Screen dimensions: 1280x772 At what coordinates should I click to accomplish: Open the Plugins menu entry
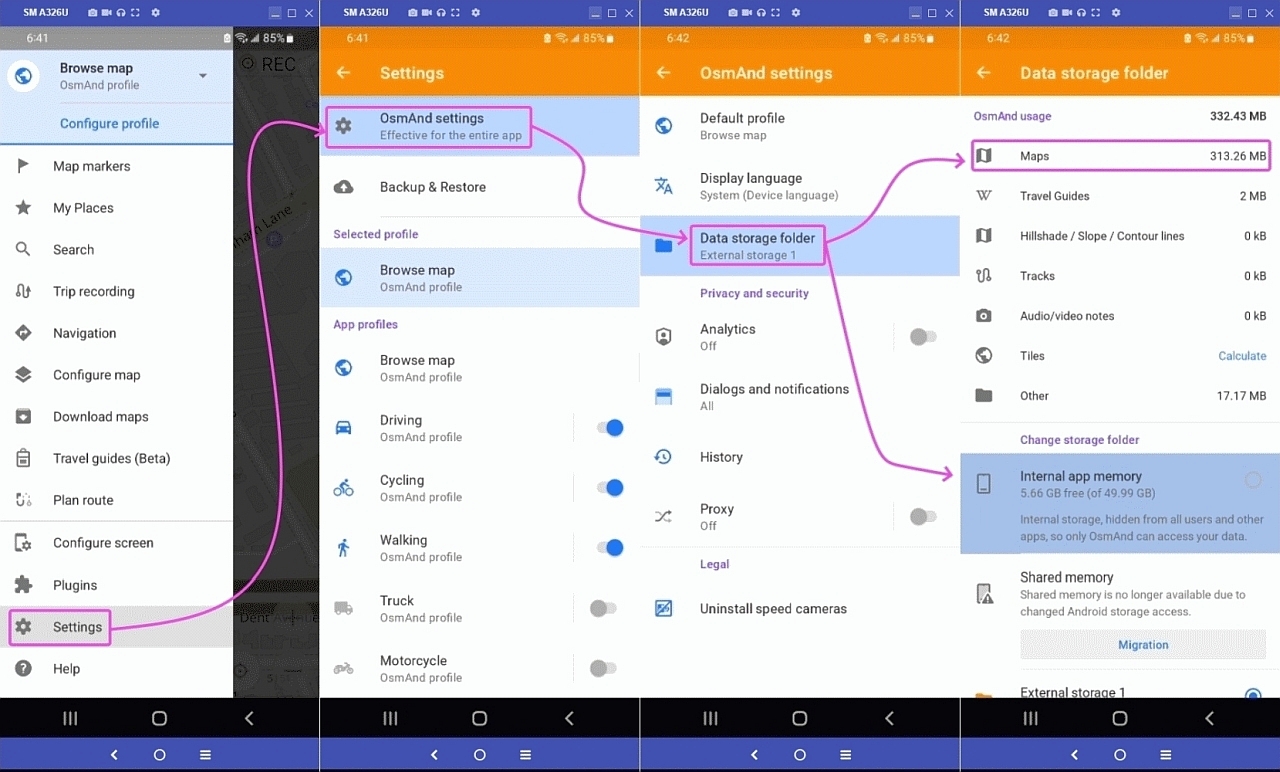116,585
